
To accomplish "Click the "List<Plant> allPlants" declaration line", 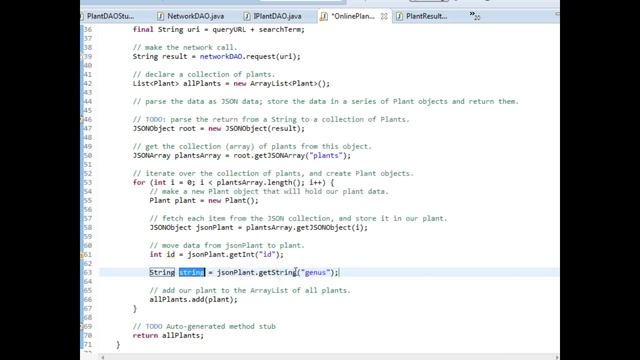I will [x=231, y=84].
